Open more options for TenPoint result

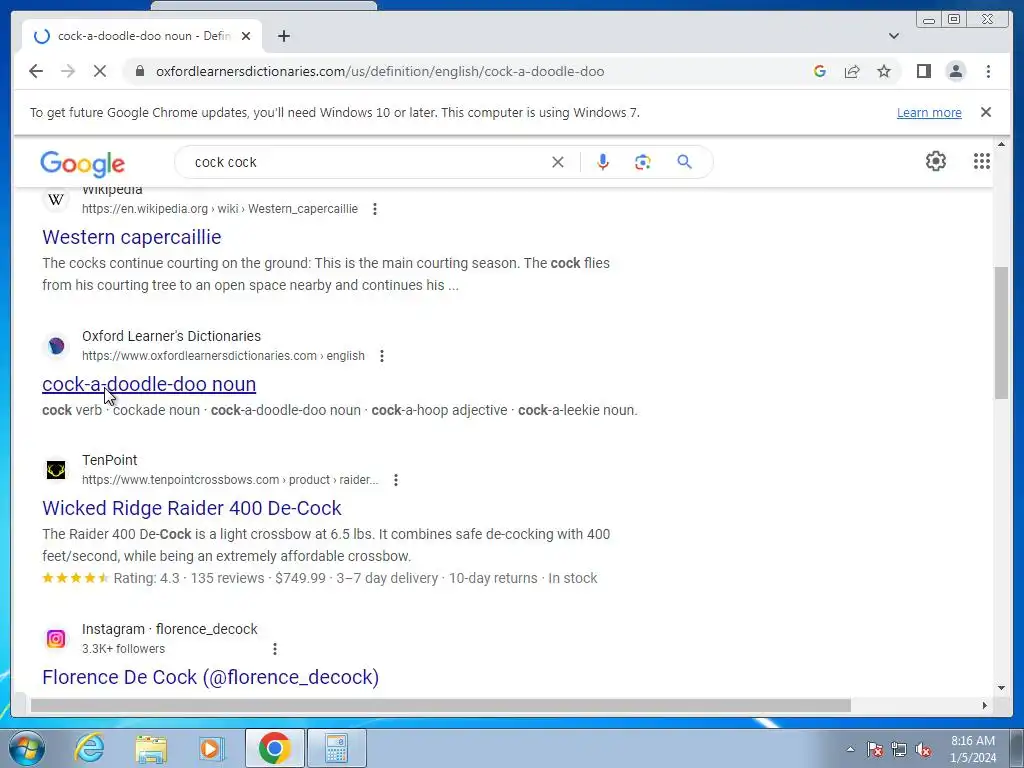point(396,480)
